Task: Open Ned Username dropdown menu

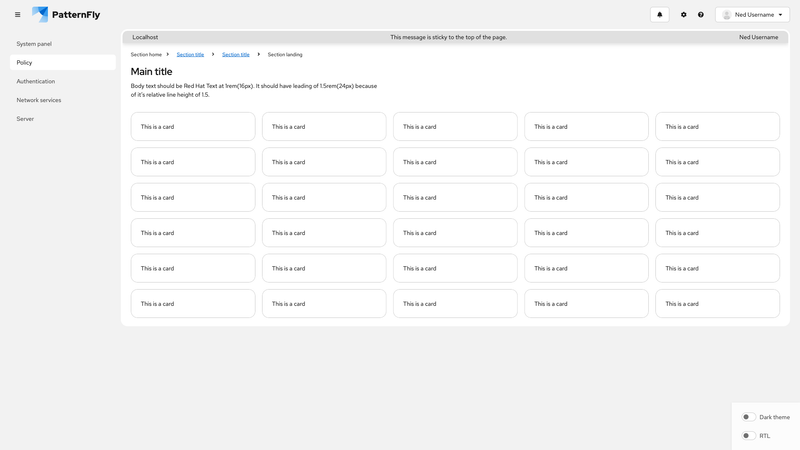Action: coord(752,15)
